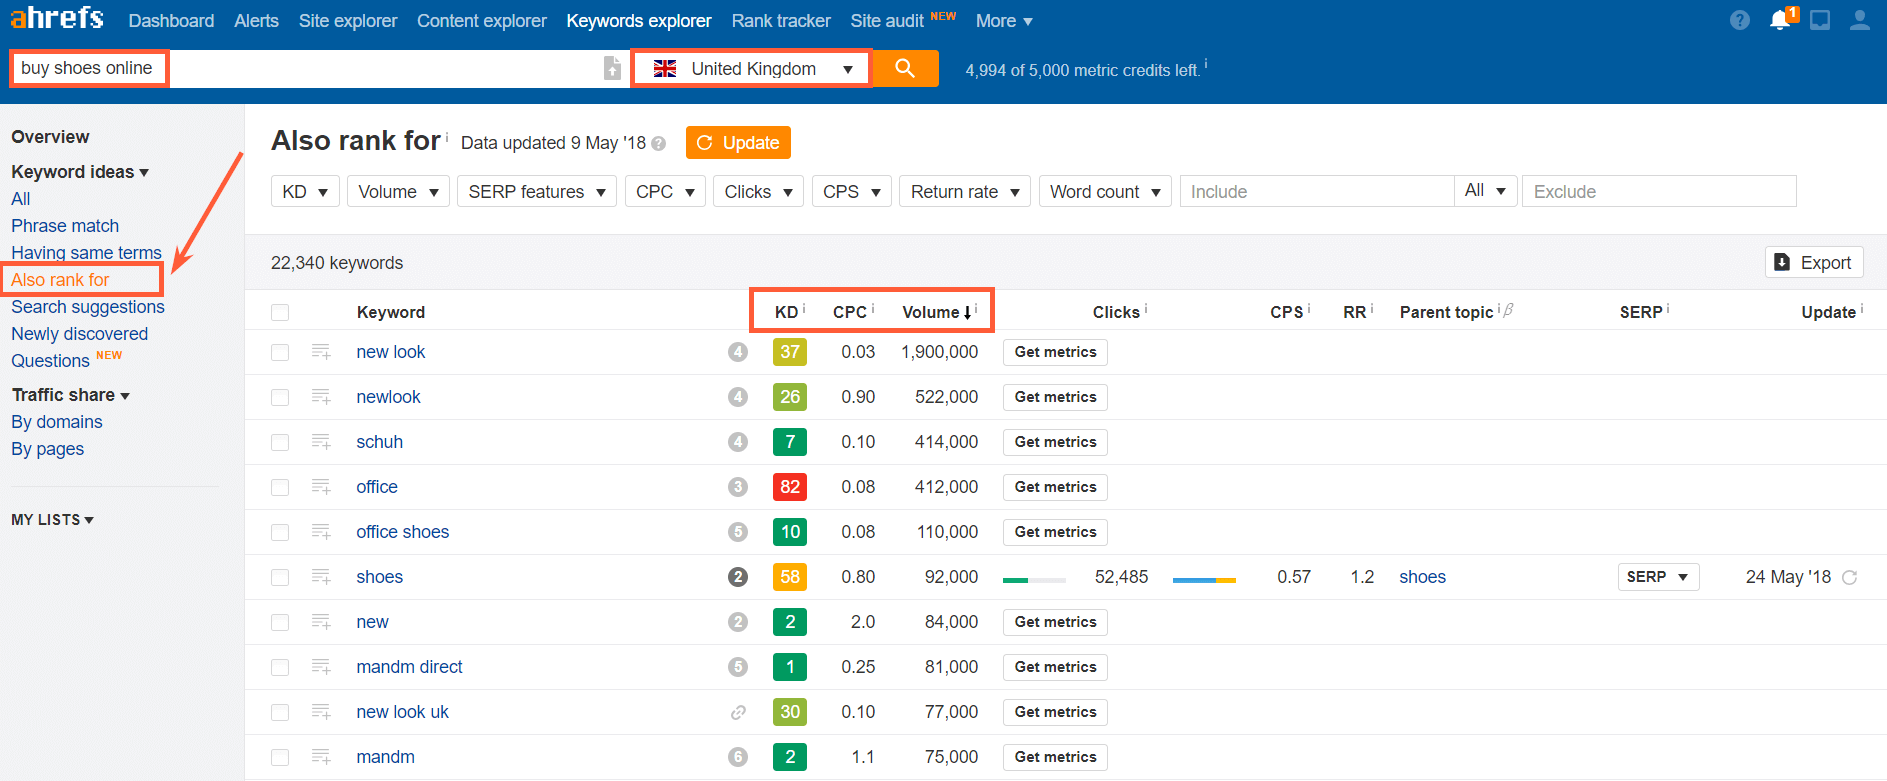Check the box for schuh row
This screenshot has width=1887, height=781.
pyautogui.click(x=280, y=442)
